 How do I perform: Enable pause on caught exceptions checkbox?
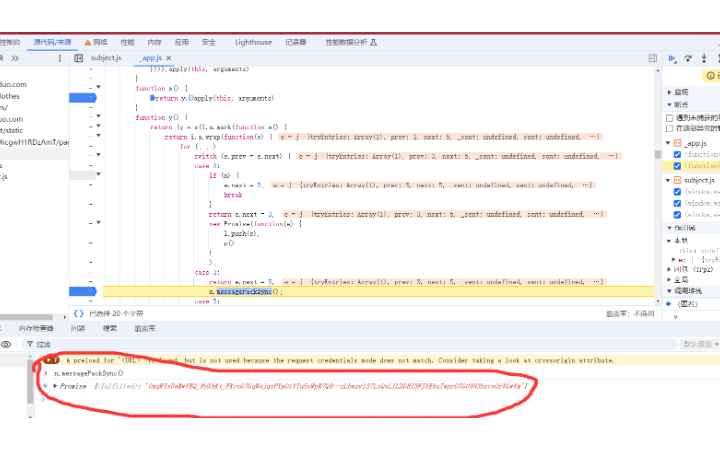pyautogui.click(x=669, y=129)
